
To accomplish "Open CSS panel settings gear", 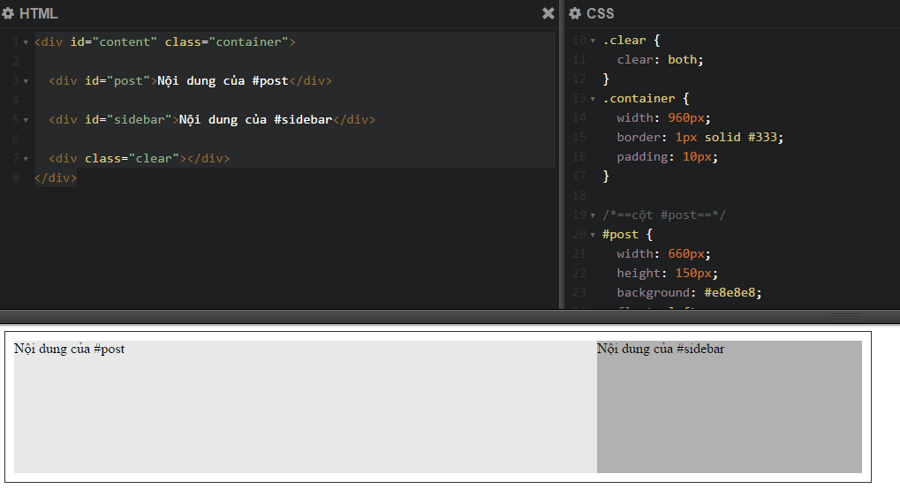I will 575,13.
